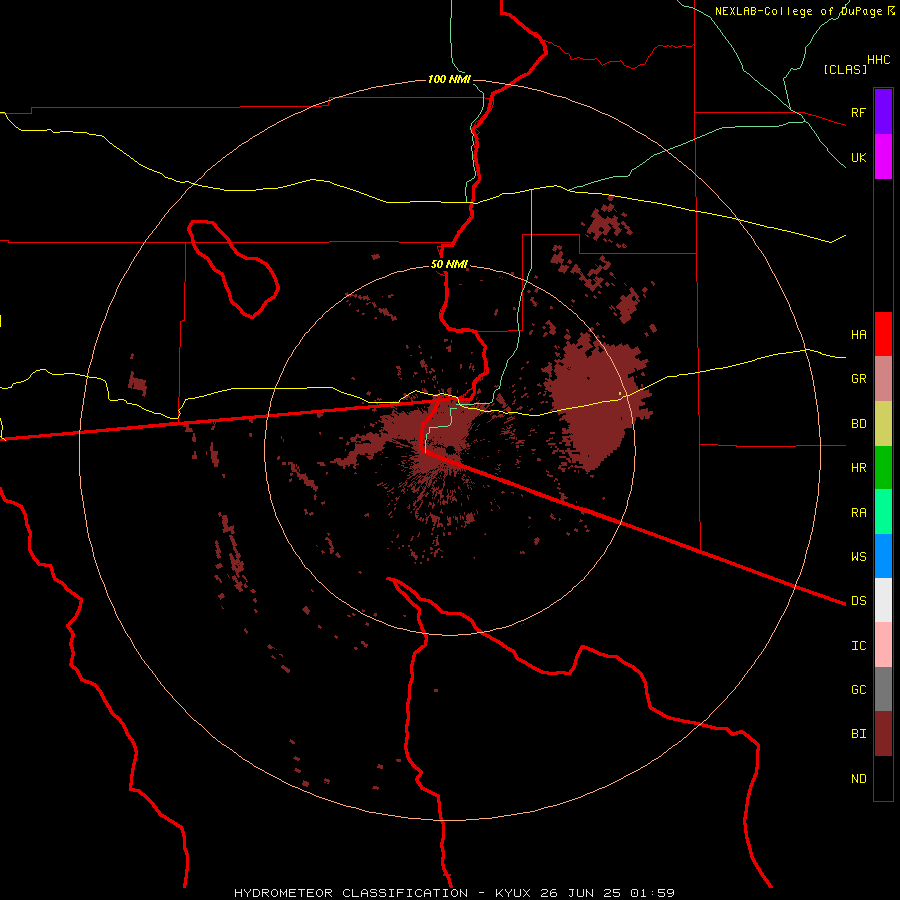Click the GR legend label
This screenshot has height=900, width=900.
[858, 379]
